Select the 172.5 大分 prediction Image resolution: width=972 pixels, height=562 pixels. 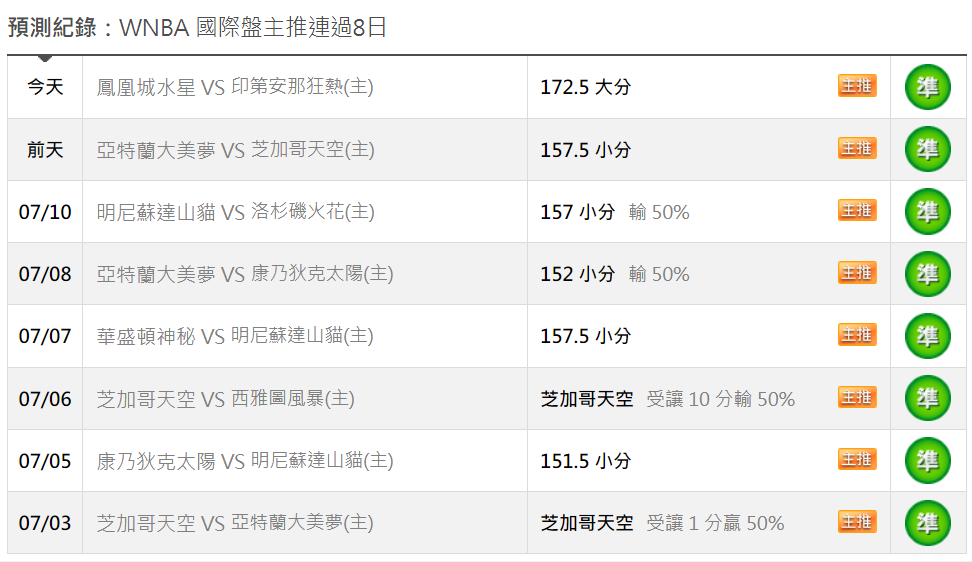click(x=585, y=87)
